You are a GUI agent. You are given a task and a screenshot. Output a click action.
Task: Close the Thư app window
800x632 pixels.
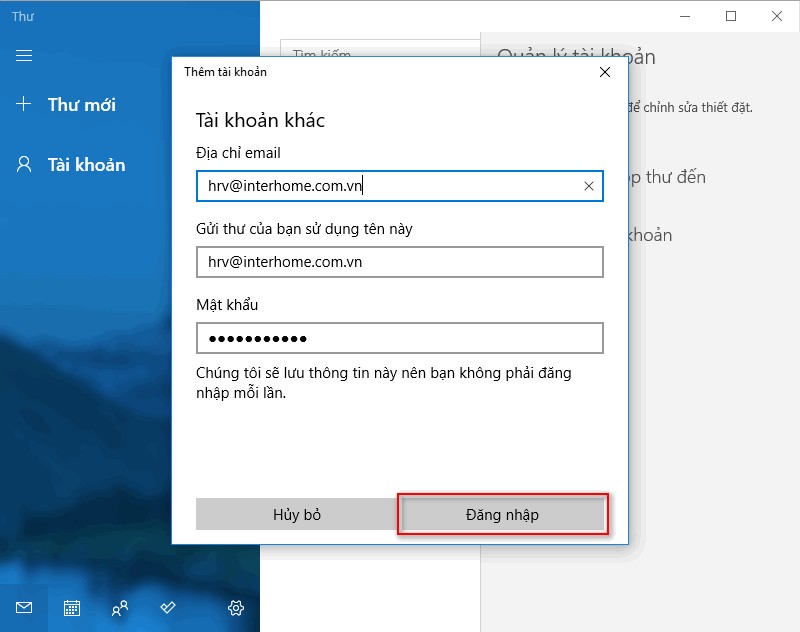pos(777,16)
